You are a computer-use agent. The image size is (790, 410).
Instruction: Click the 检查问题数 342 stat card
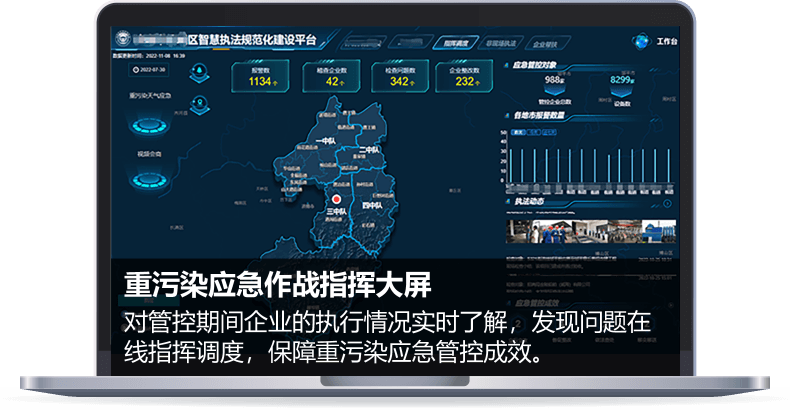400,78
